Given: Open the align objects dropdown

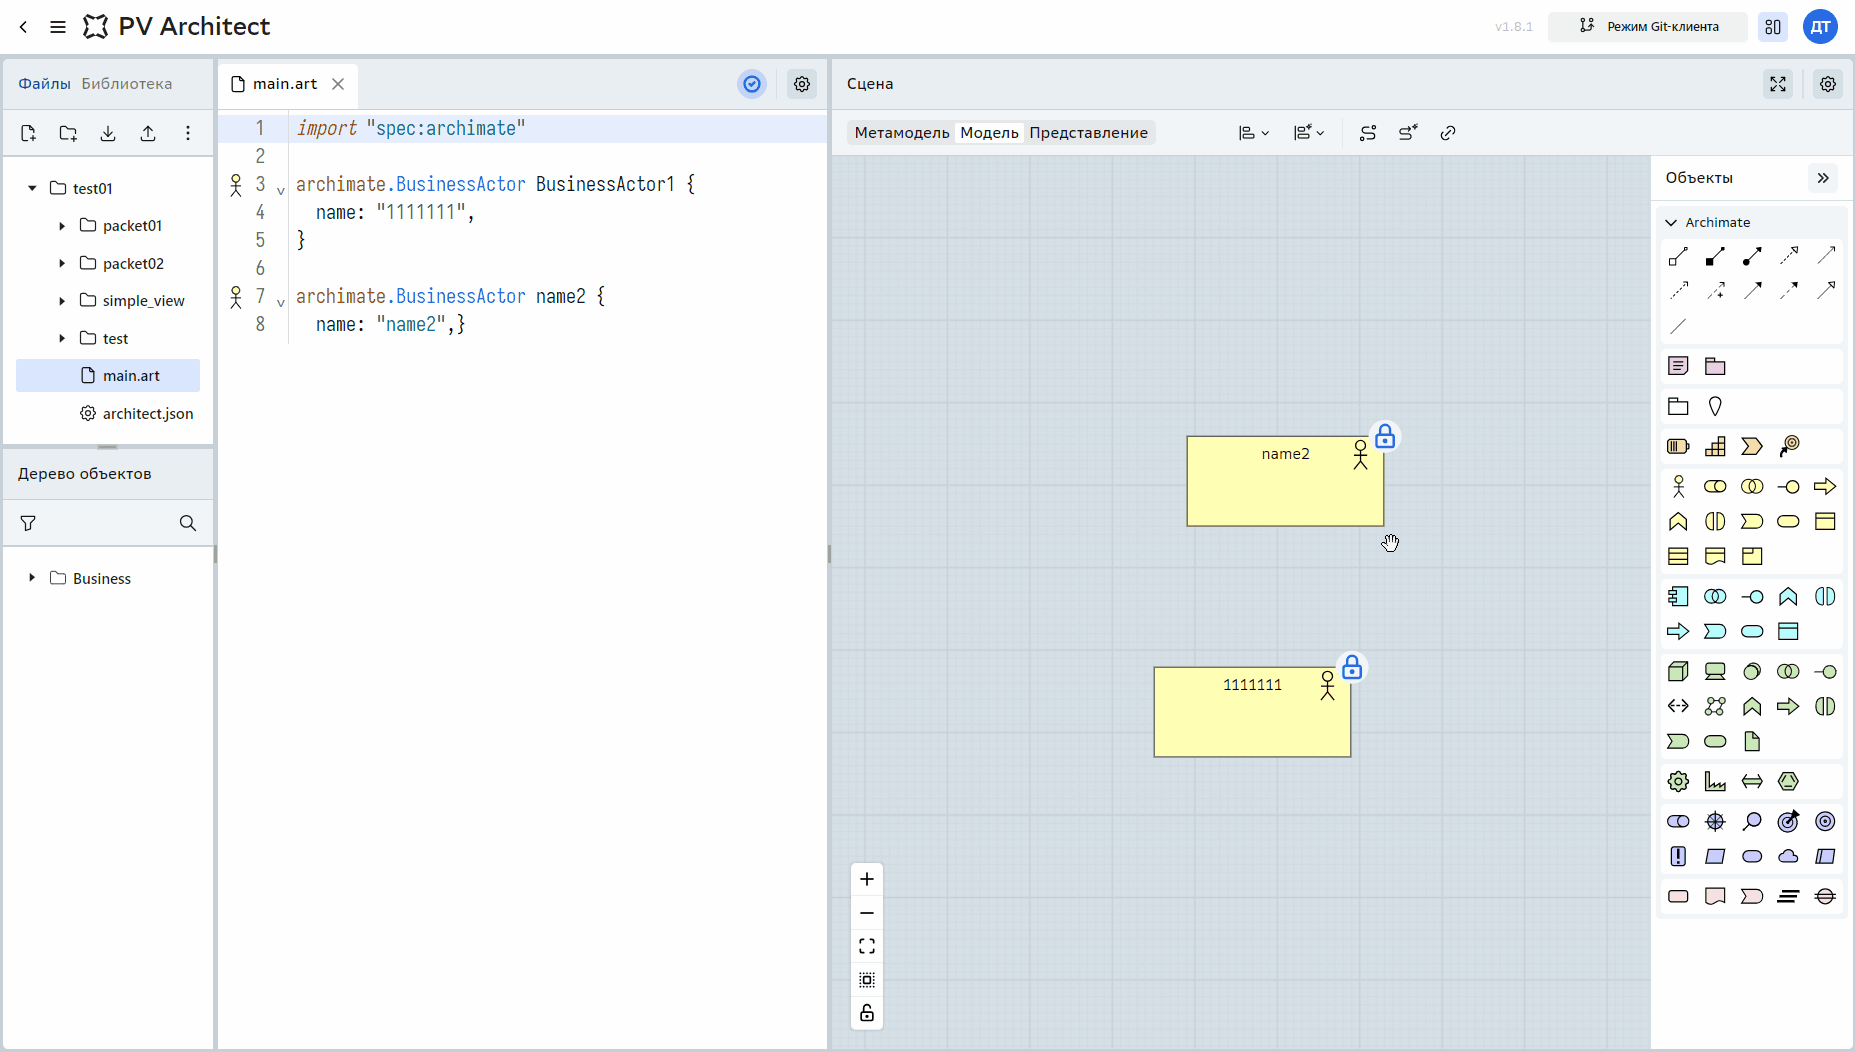Looking at the screenshot, I should [x=1254, y=133].
